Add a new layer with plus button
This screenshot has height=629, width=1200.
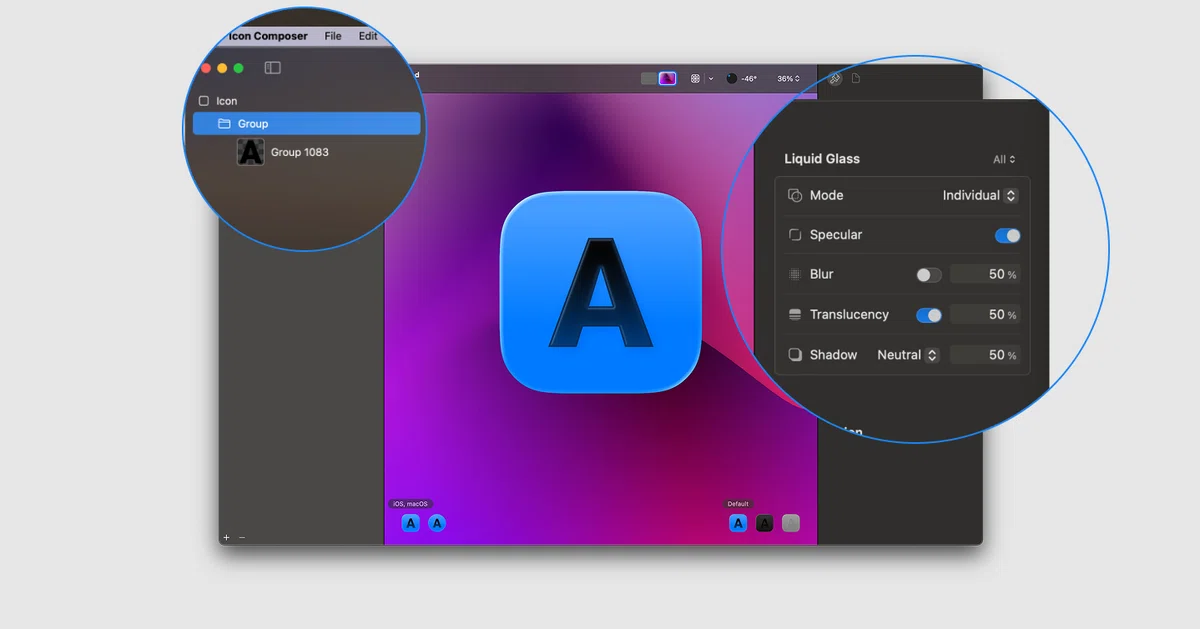(226, 537)
